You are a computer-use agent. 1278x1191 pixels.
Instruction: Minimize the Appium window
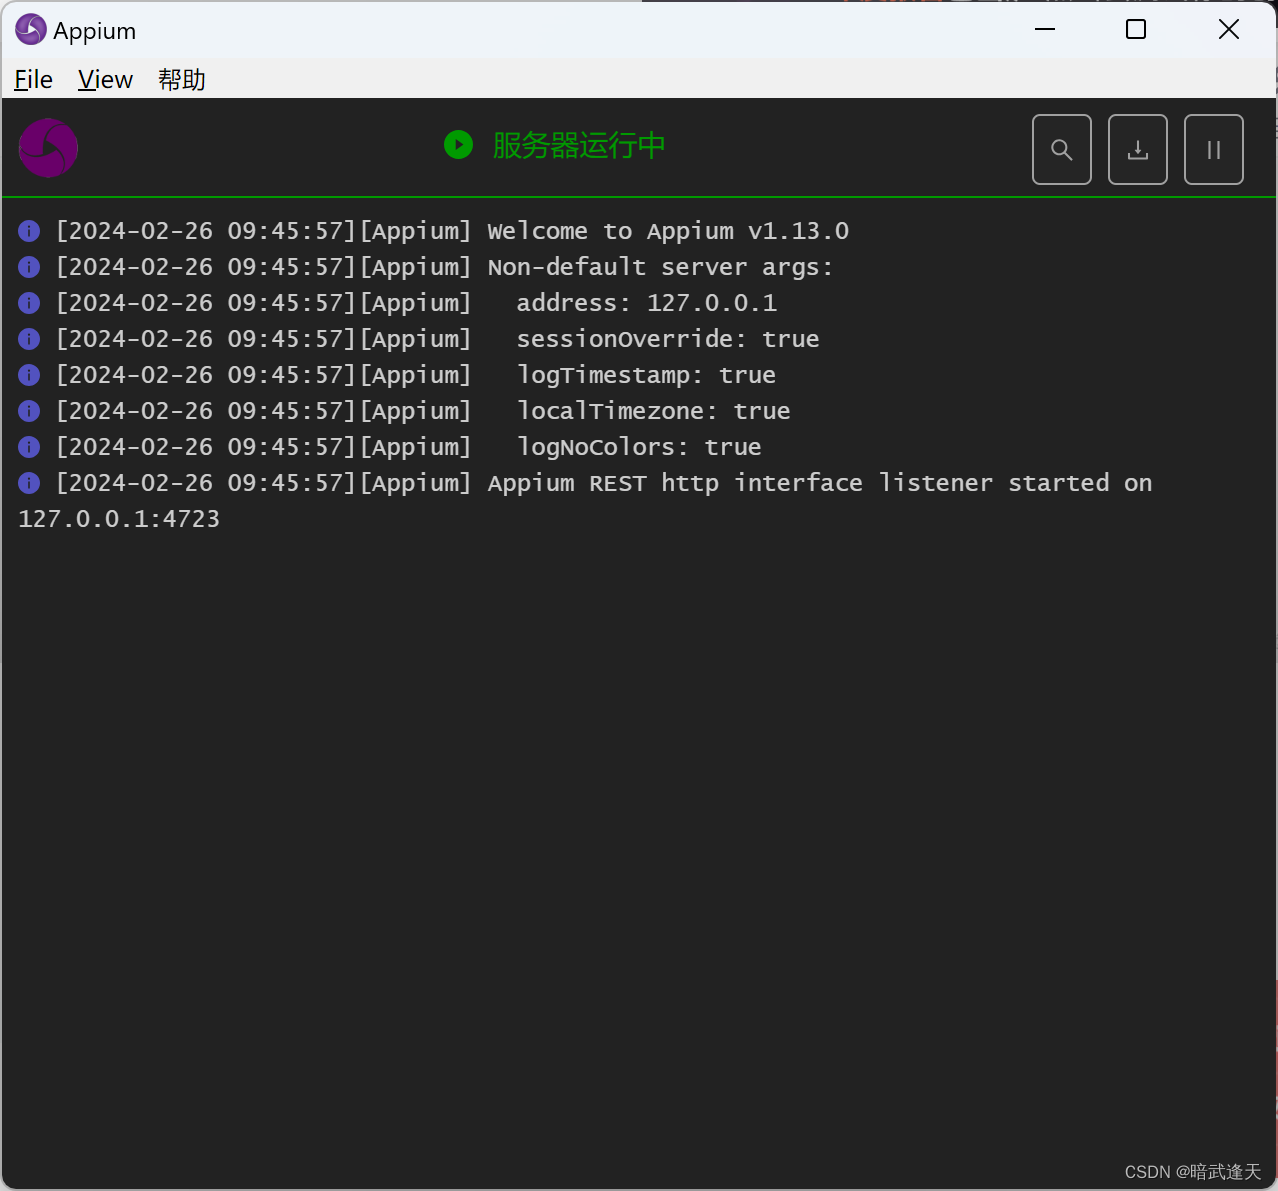pos(1045,29)
